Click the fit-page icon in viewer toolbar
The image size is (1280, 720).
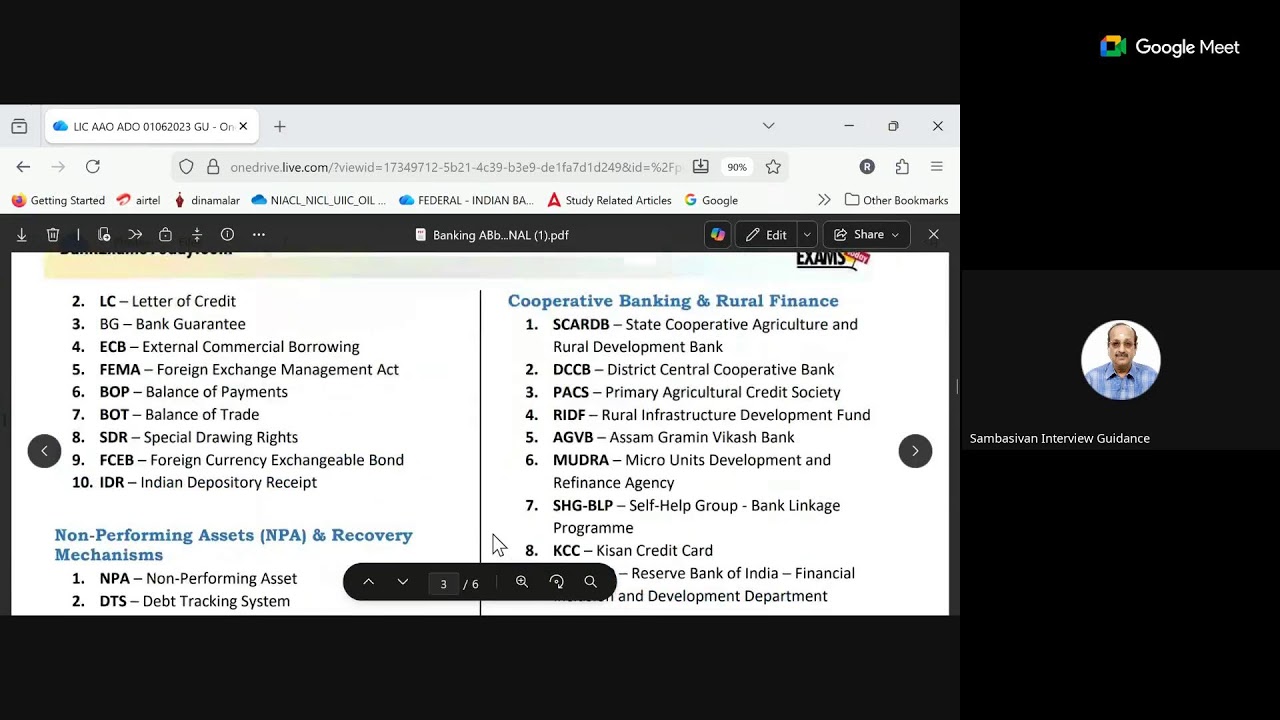(x=196, y=235)
